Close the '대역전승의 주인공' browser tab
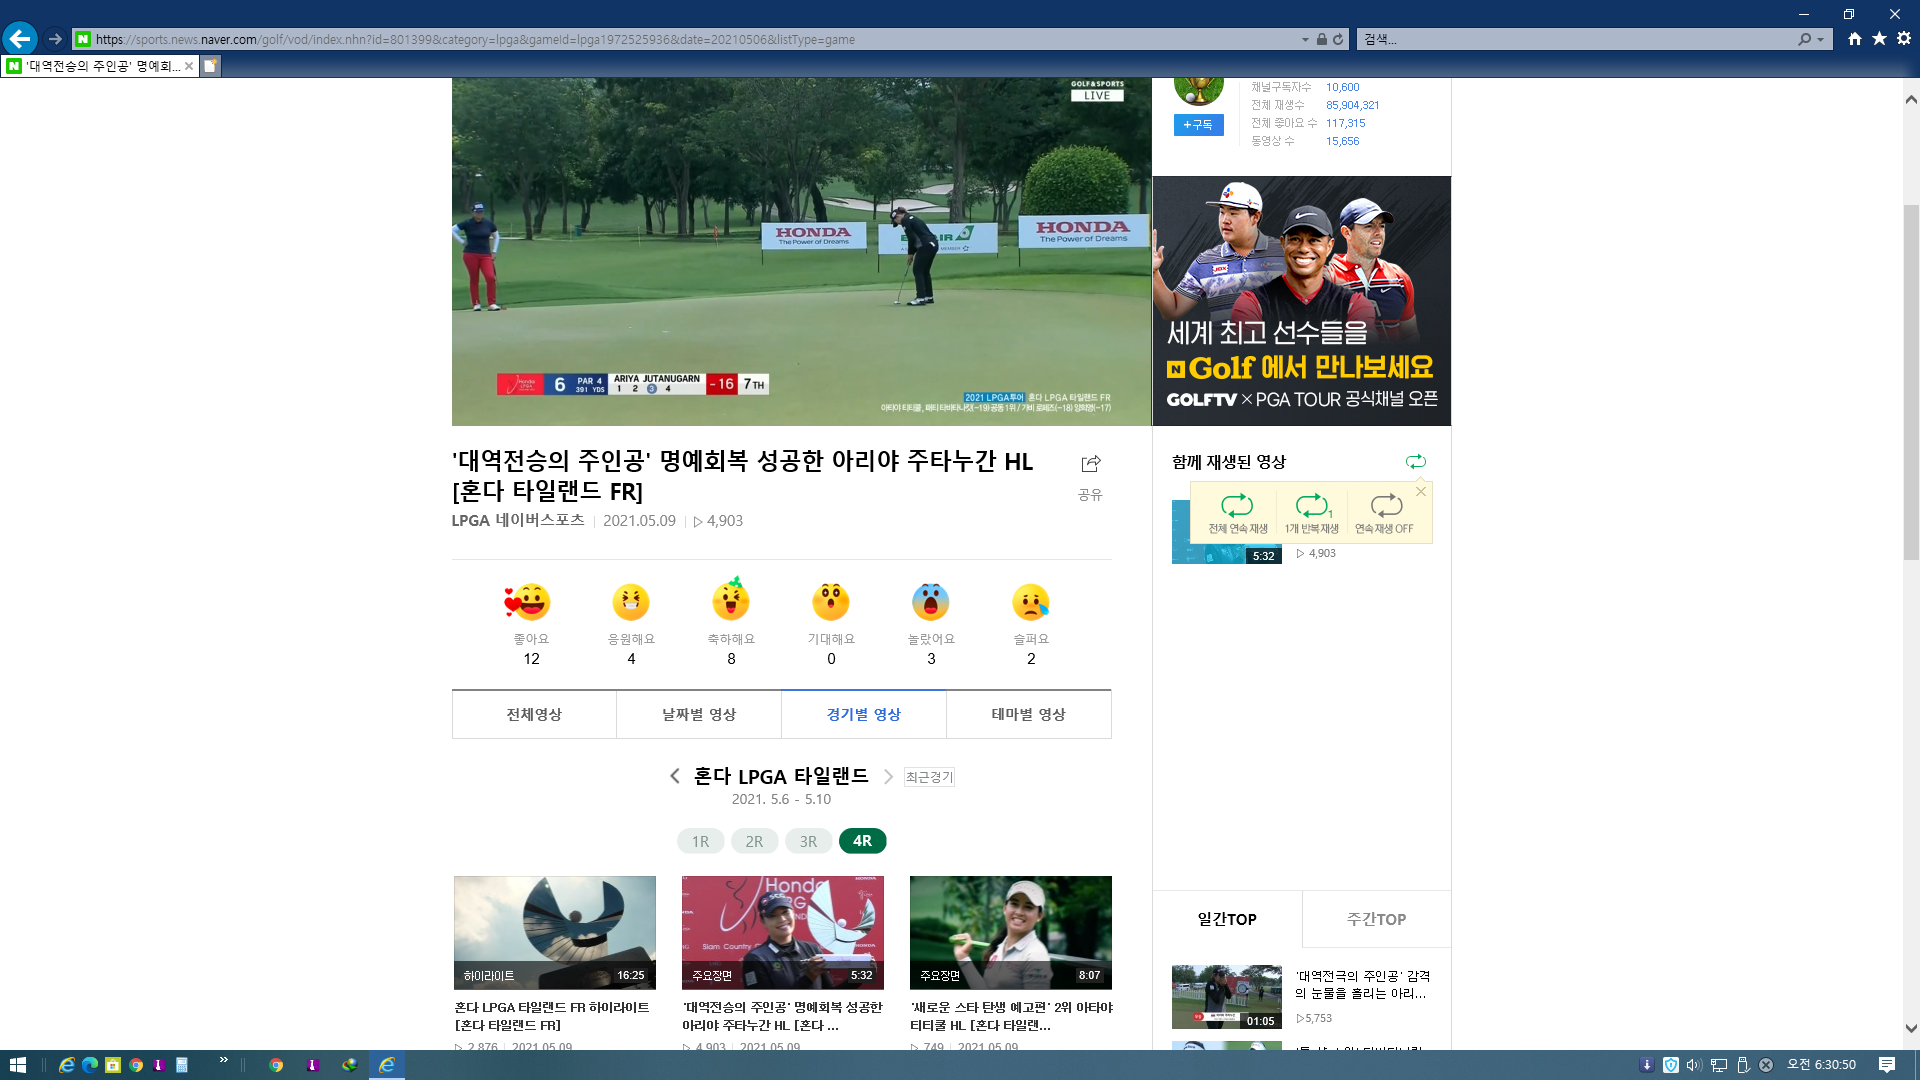Viewport: 1920px width, 1080px height. [x=189, y=66]
